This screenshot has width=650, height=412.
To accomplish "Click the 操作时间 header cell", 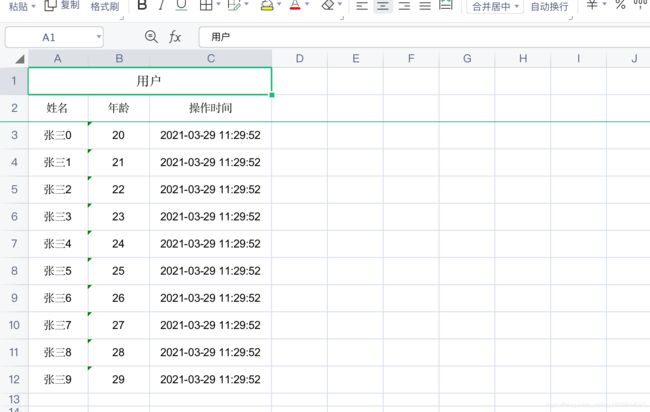I will pos(211,108).
